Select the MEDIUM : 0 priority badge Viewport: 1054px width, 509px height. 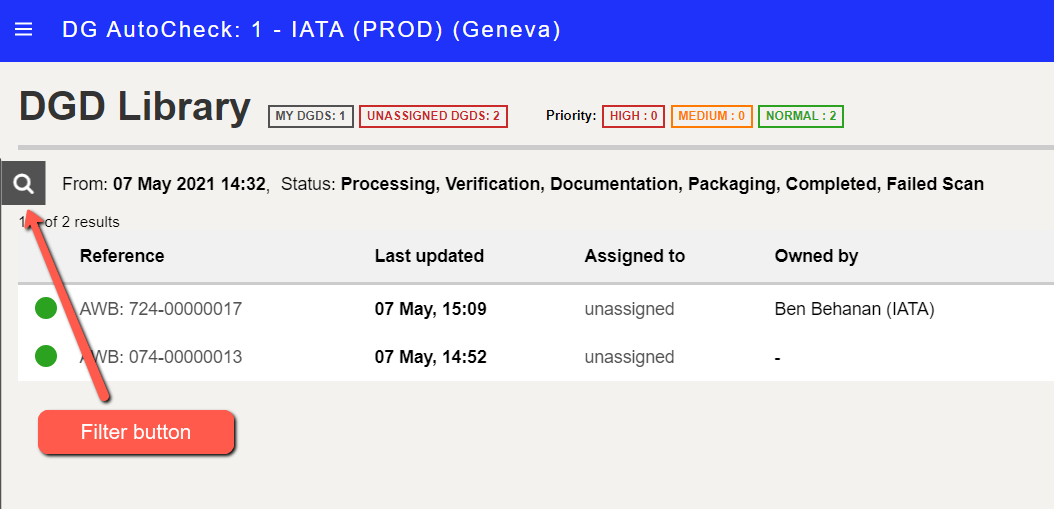coord(711,116)
